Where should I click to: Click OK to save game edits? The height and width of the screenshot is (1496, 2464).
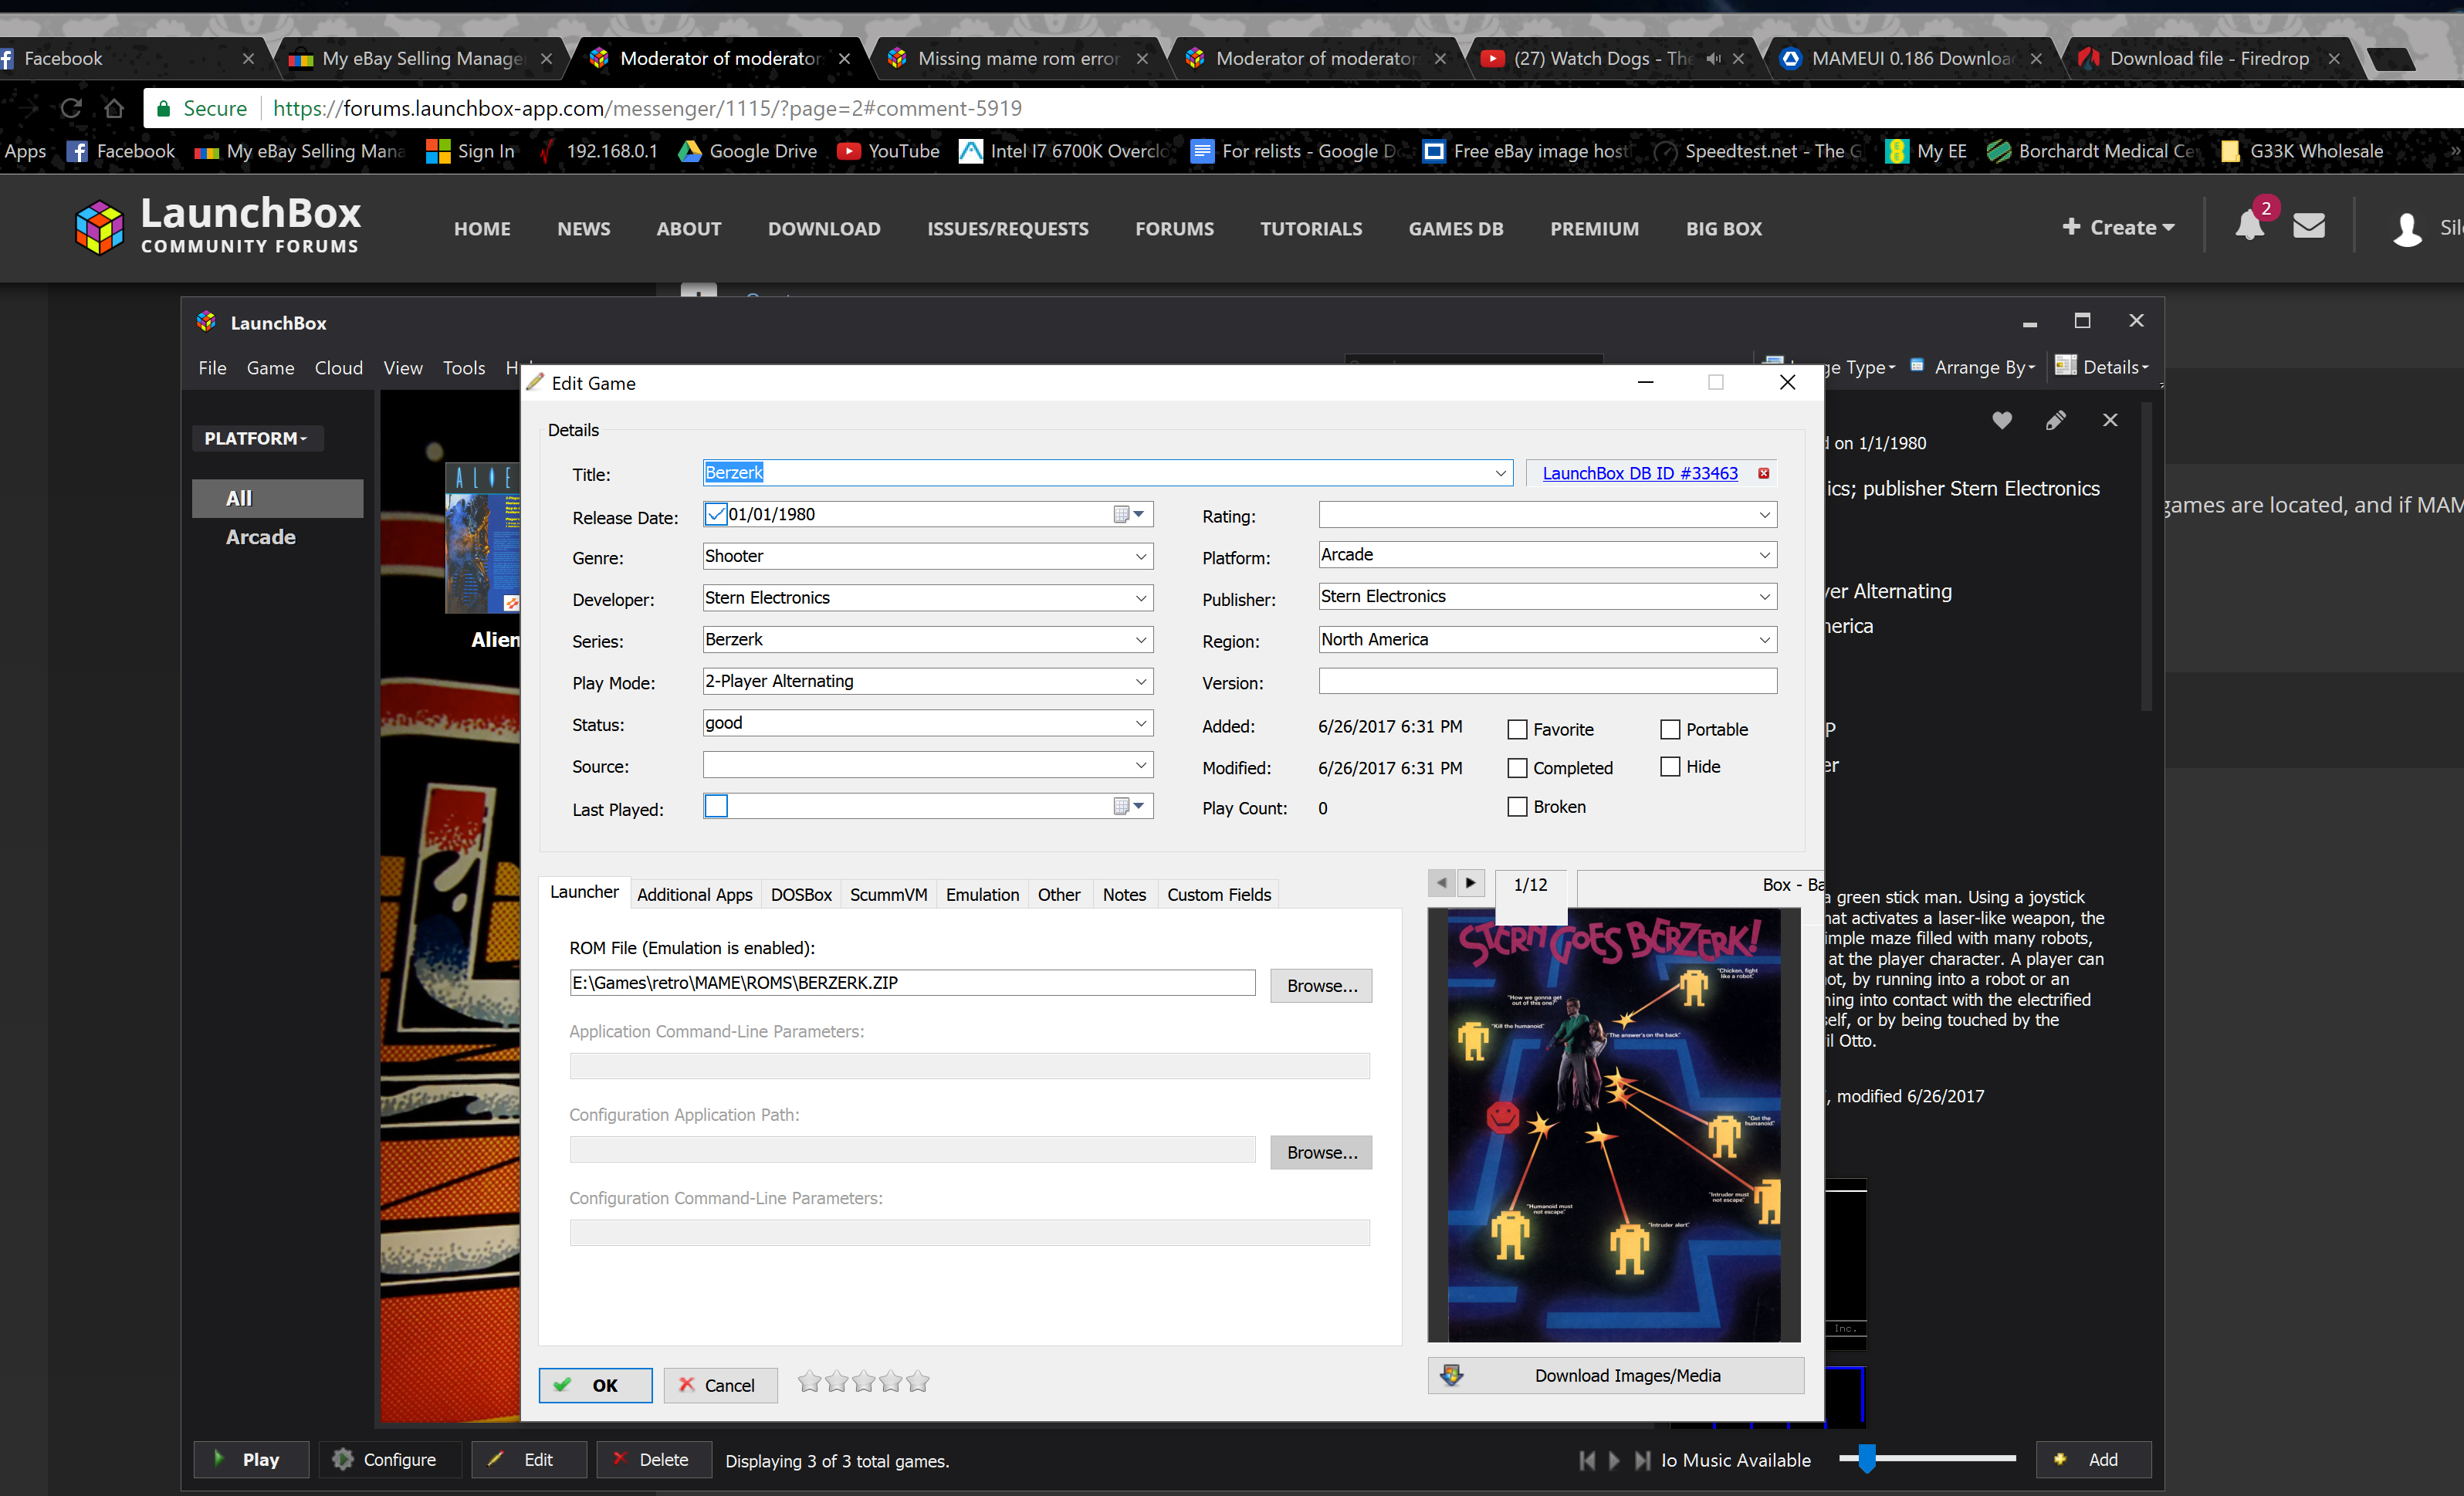(595, 1385)
